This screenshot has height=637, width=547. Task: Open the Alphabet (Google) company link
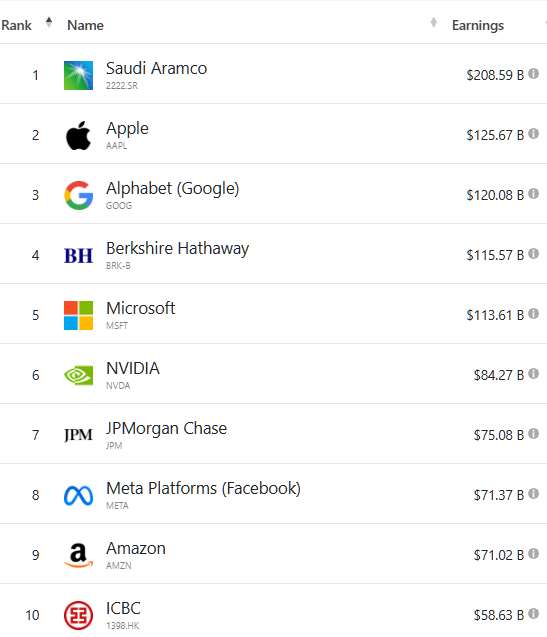coord(173,188)
